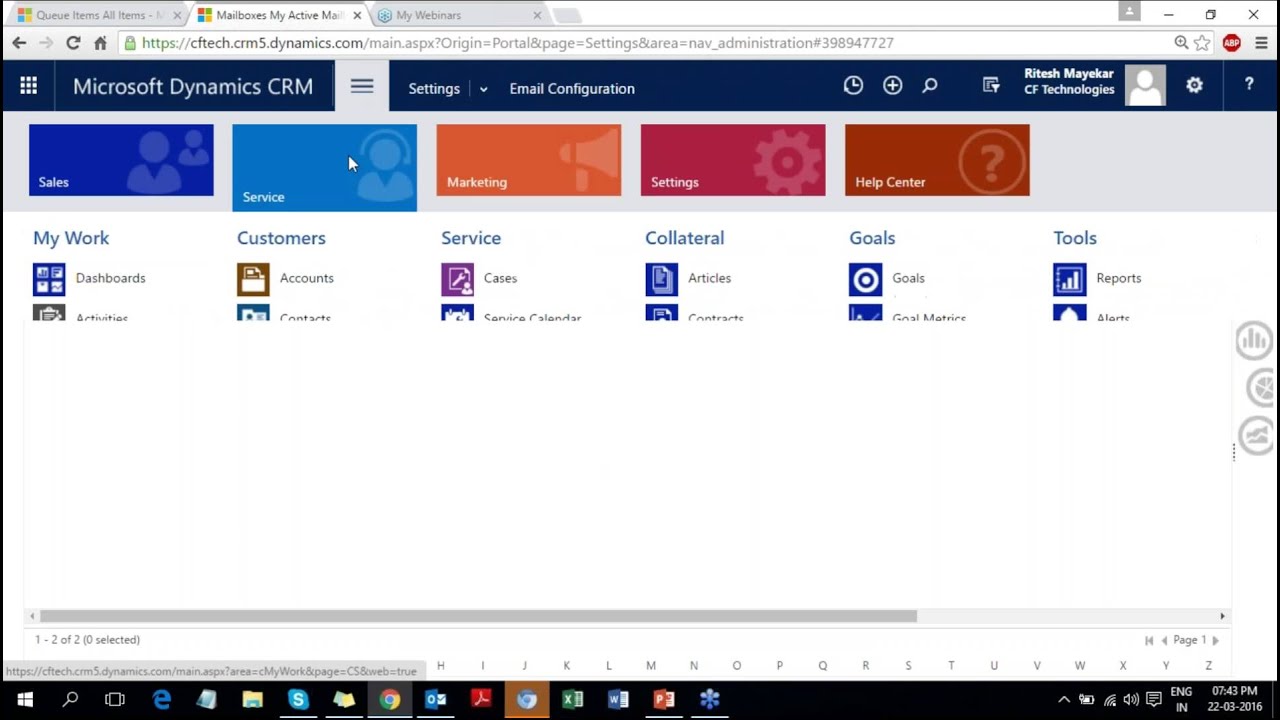Open the Cases link
This screenshot has height=720, width=1280.
tap(500, 278)
